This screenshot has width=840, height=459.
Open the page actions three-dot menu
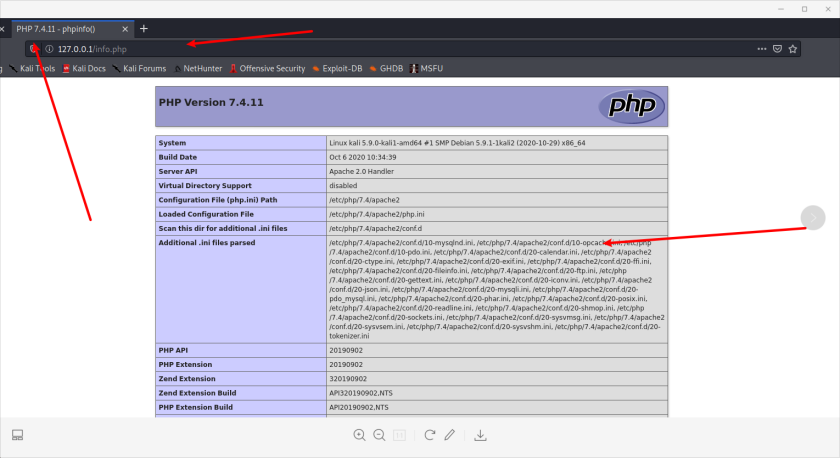pos(762,49)
